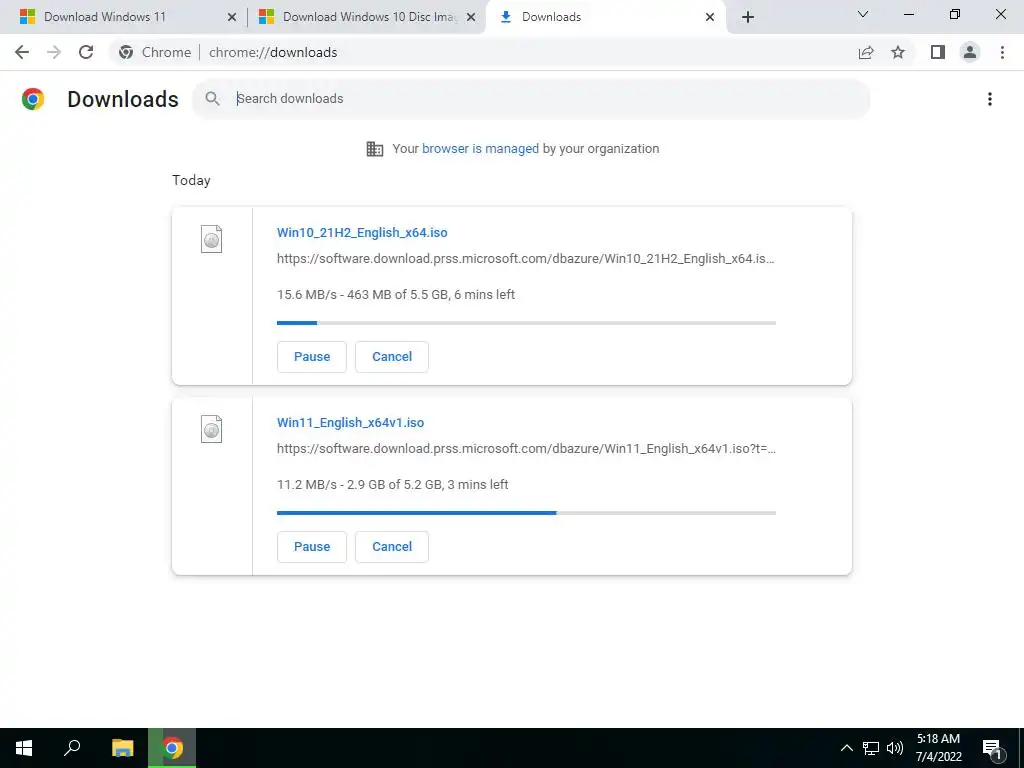Image resolution: width=1024 pixels, height=768 pixels.
Task: Show hidden system tray icons
Action: (846, 748)
